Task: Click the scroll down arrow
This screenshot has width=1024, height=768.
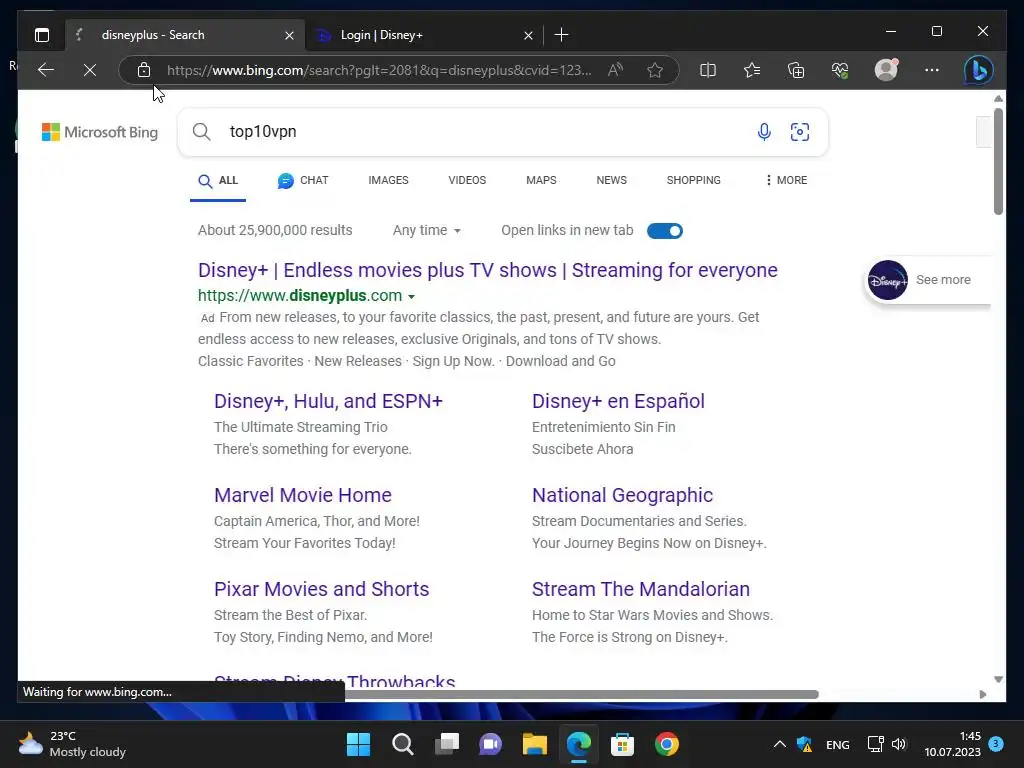Action: pyautogui.click(x=998, y=680)
